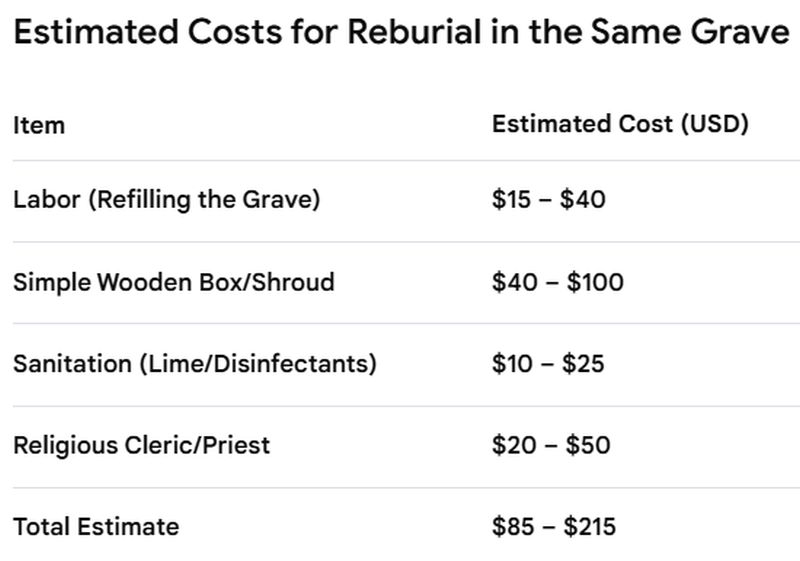800x561 pixels.
Task: Select the Religious Cleric/Priest row label
Action: [x=141, y=445]
